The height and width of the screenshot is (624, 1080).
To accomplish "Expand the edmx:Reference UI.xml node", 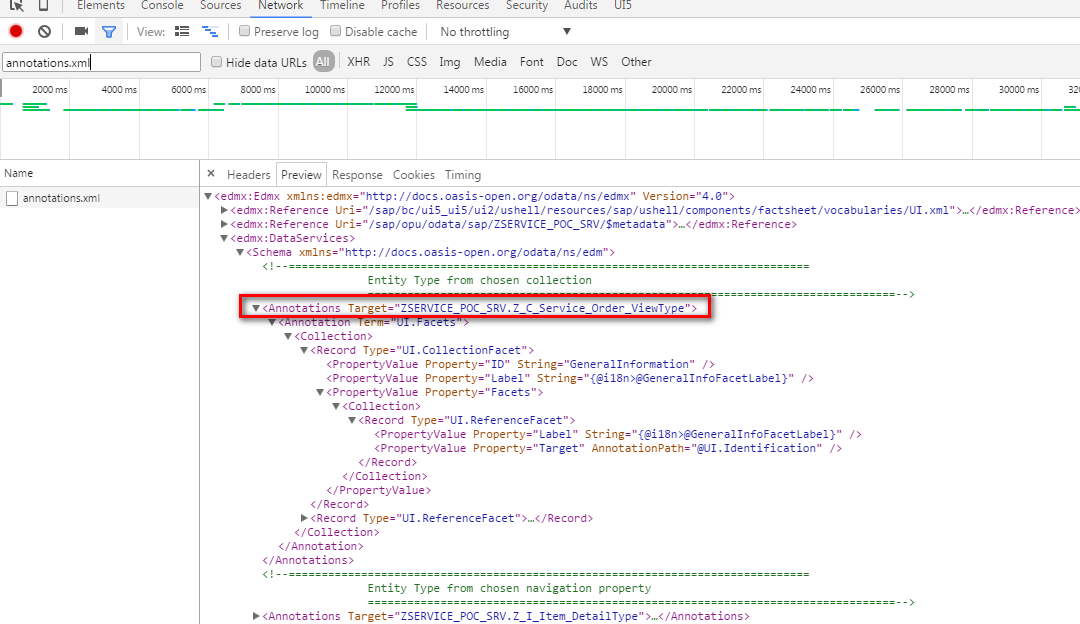I will tap(224, 210).
